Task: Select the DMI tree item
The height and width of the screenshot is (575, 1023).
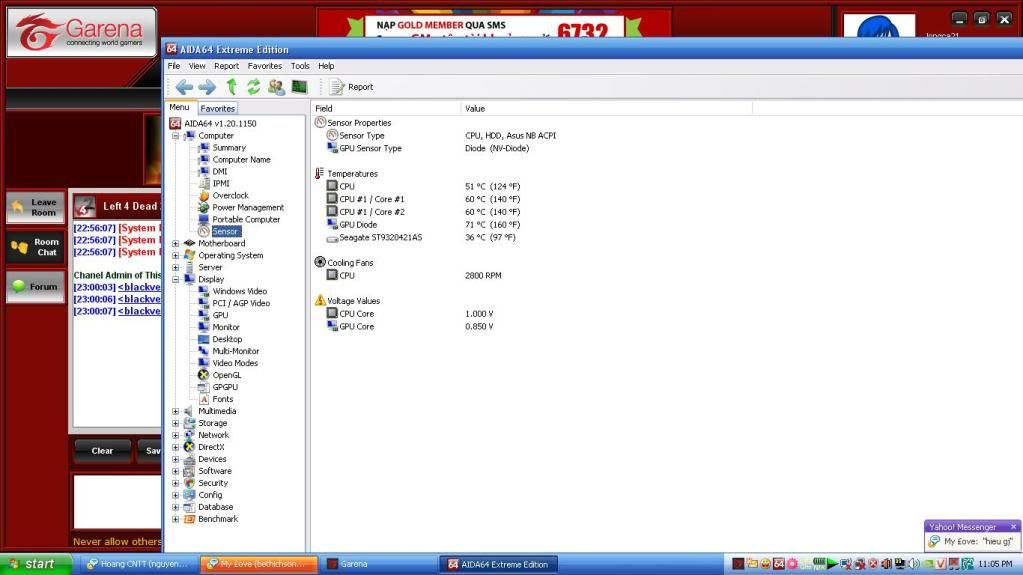Action: pos(220,172)
